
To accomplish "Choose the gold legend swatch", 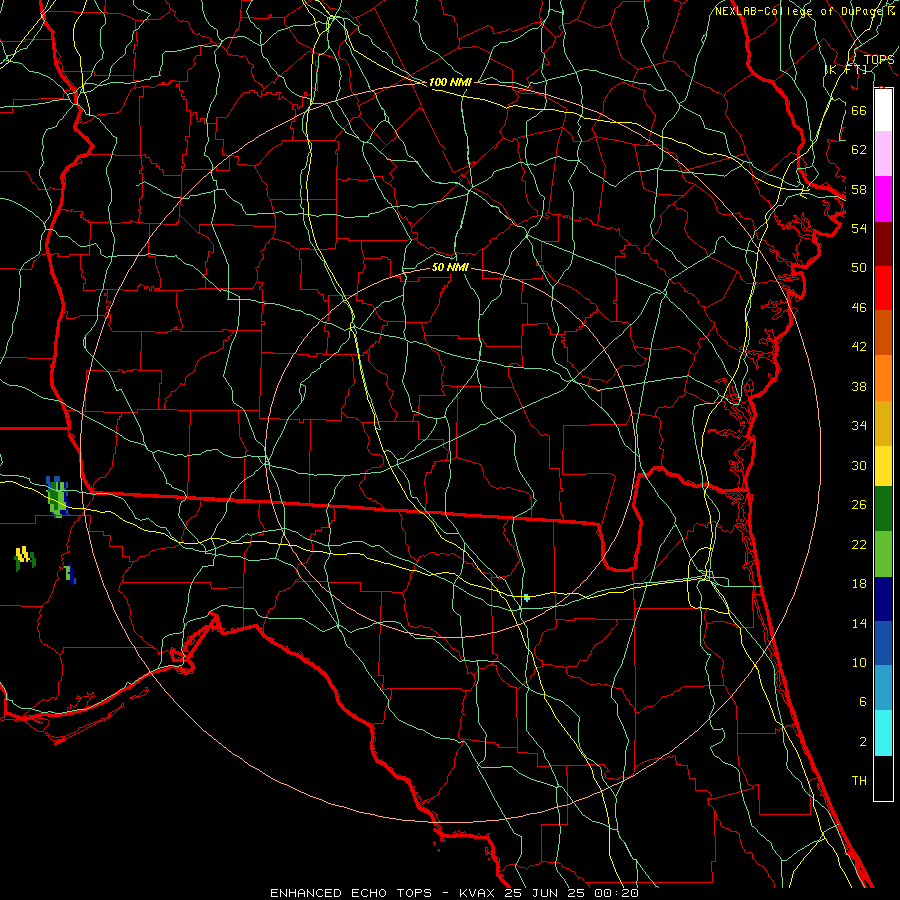I will tap(883, 423).
